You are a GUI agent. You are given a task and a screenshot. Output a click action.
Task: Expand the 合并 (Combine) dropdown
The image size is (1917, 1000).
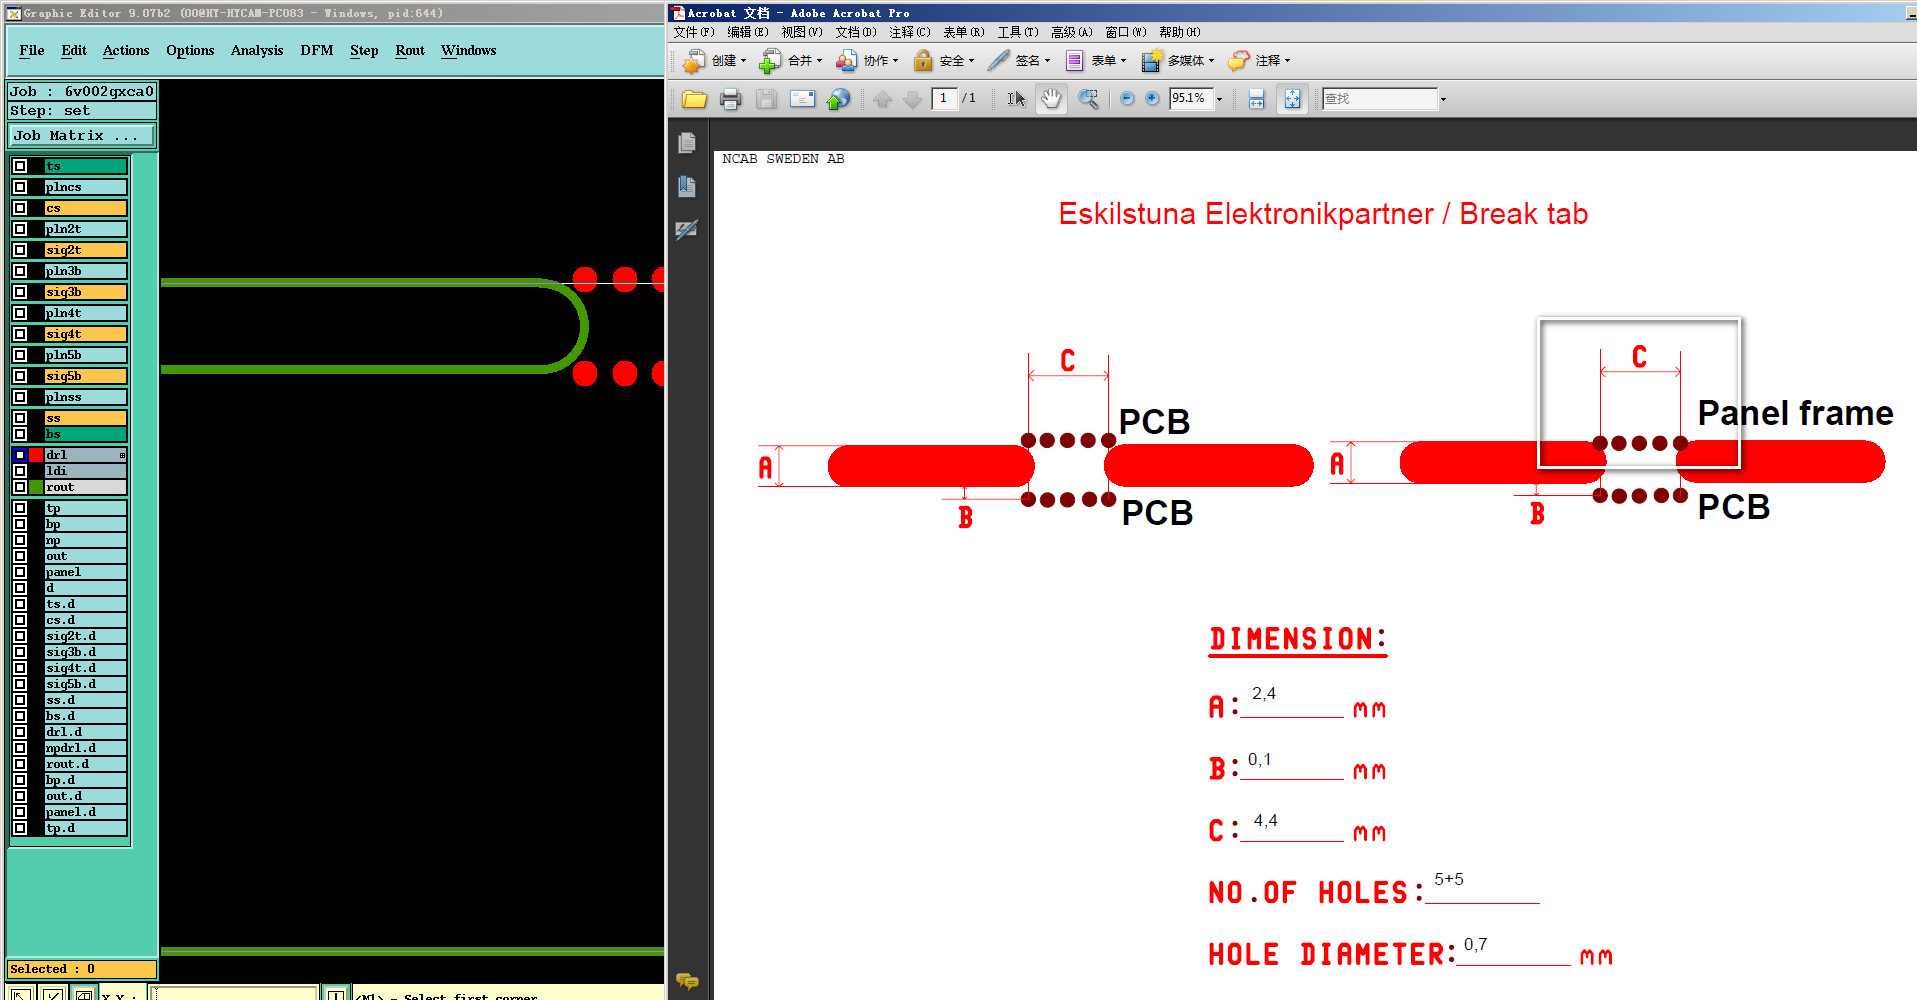pyautogui.click(x=819, y=61)
